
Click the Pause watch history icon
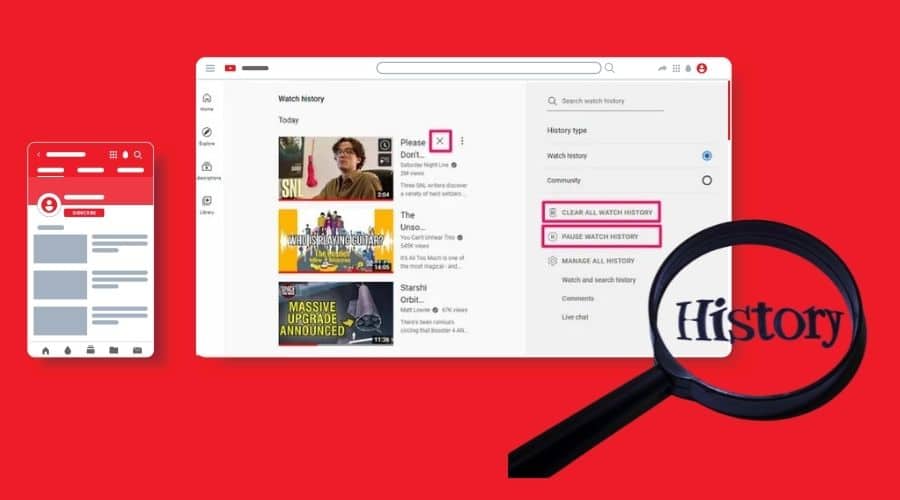[552, 237]
